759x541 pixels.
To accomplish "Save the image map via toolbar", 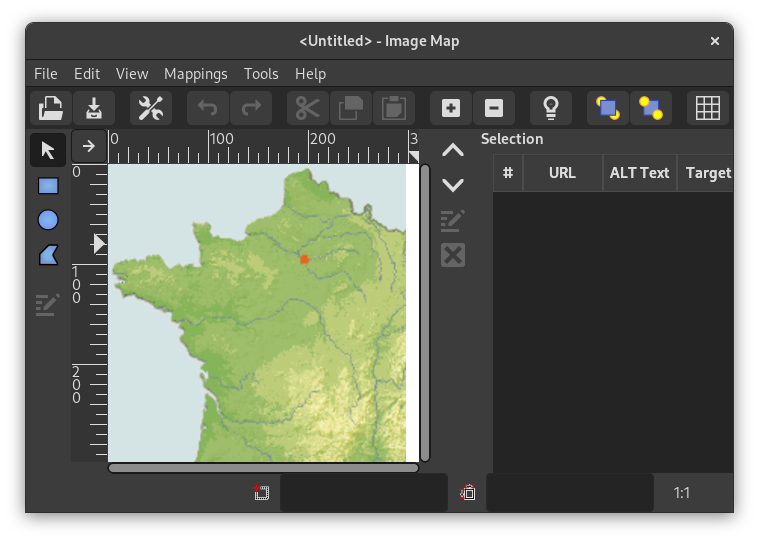I will pos(93,108).
